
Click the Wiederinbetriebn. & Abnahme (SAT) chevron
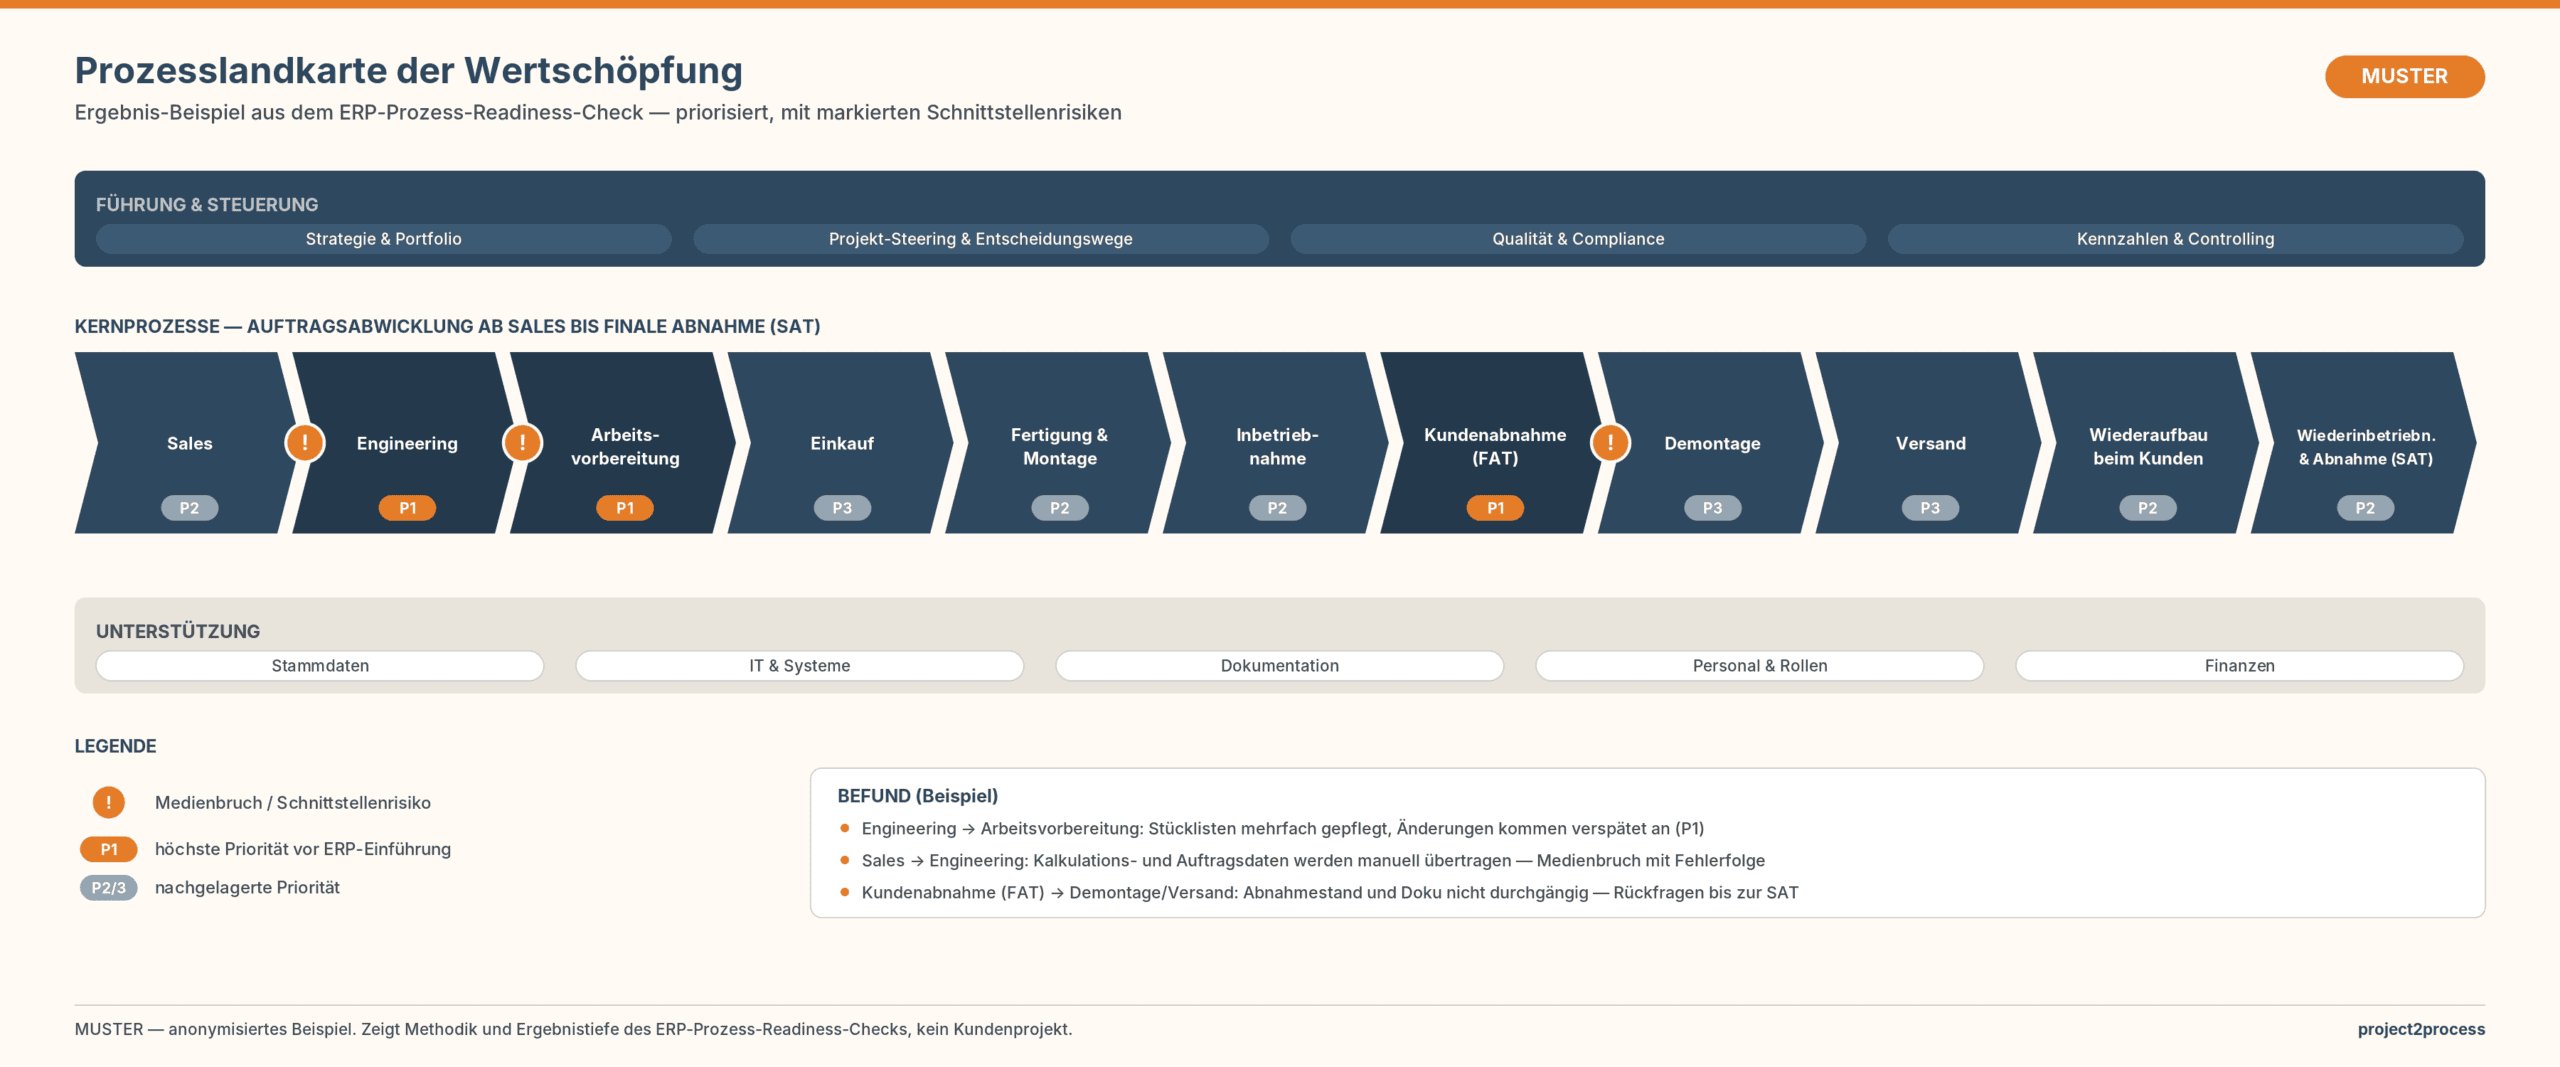2365,442
